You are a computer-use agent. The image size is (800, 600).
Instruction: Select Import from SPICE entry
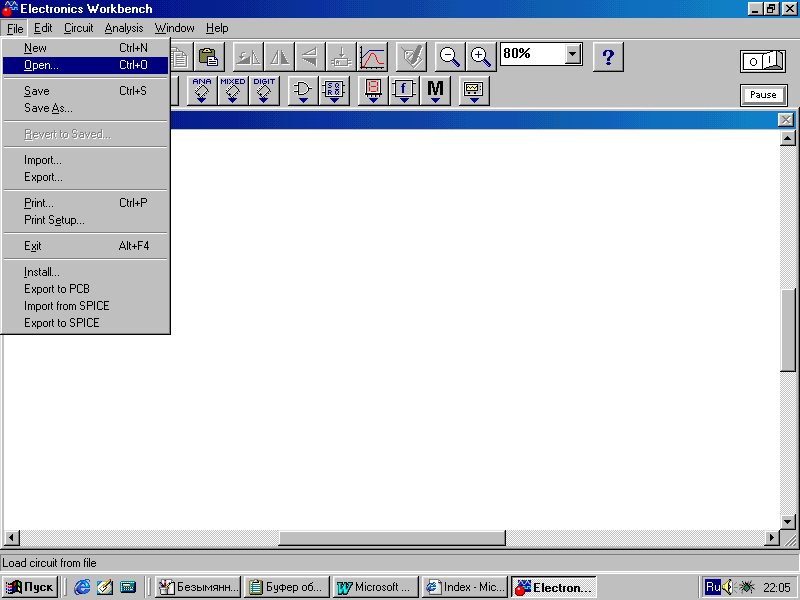click(x=85, y=306)
